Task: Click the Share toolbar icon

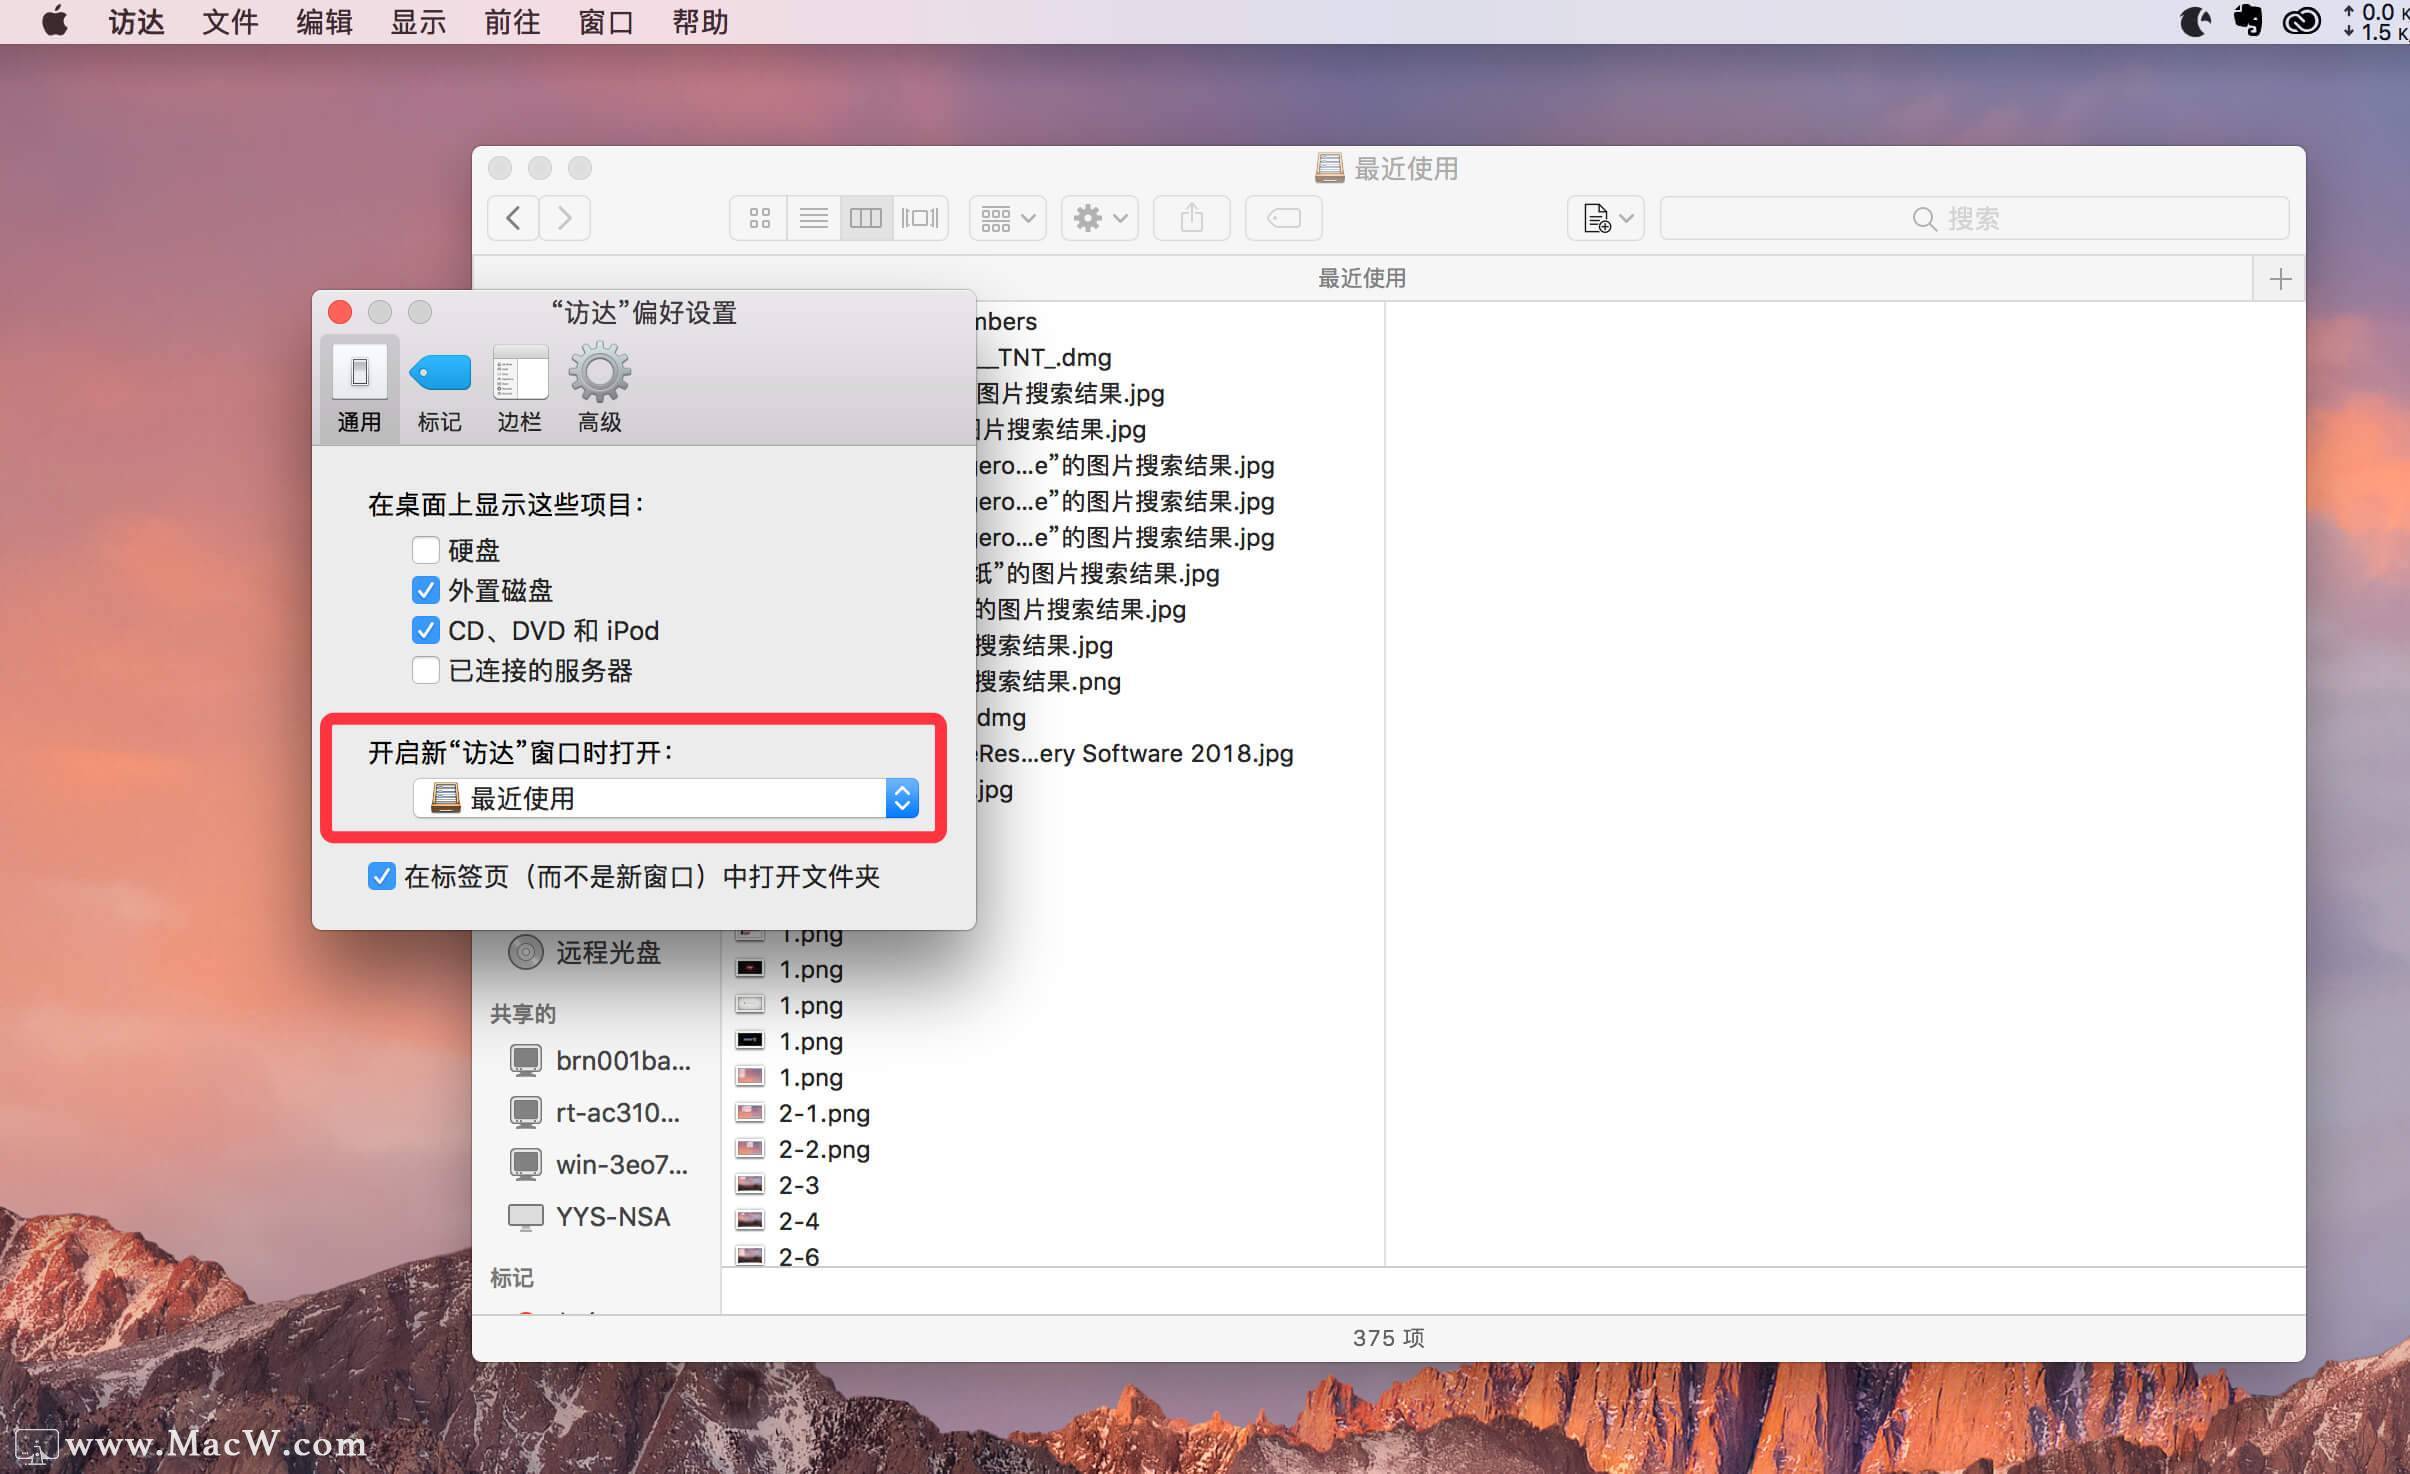Action: click(x=1191, y=218)
